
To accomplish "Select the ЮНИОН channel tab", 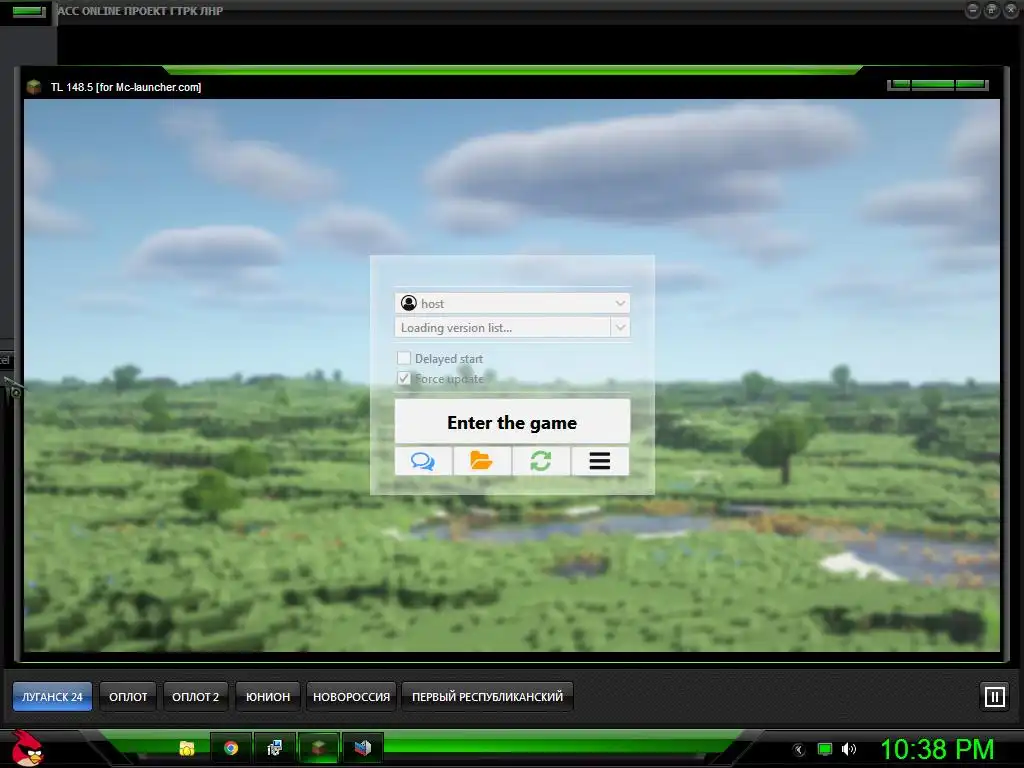I will pyautogui.click(x=268, y=697).
